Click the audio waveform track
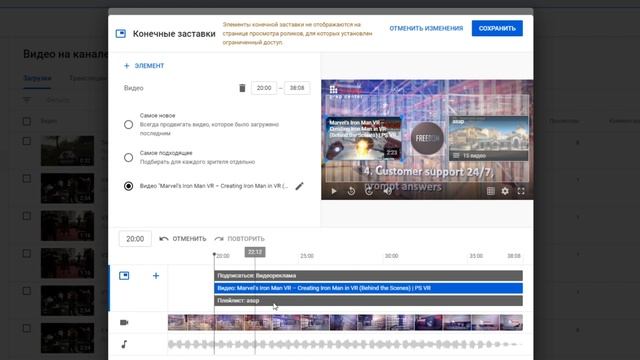 point(345,344)
